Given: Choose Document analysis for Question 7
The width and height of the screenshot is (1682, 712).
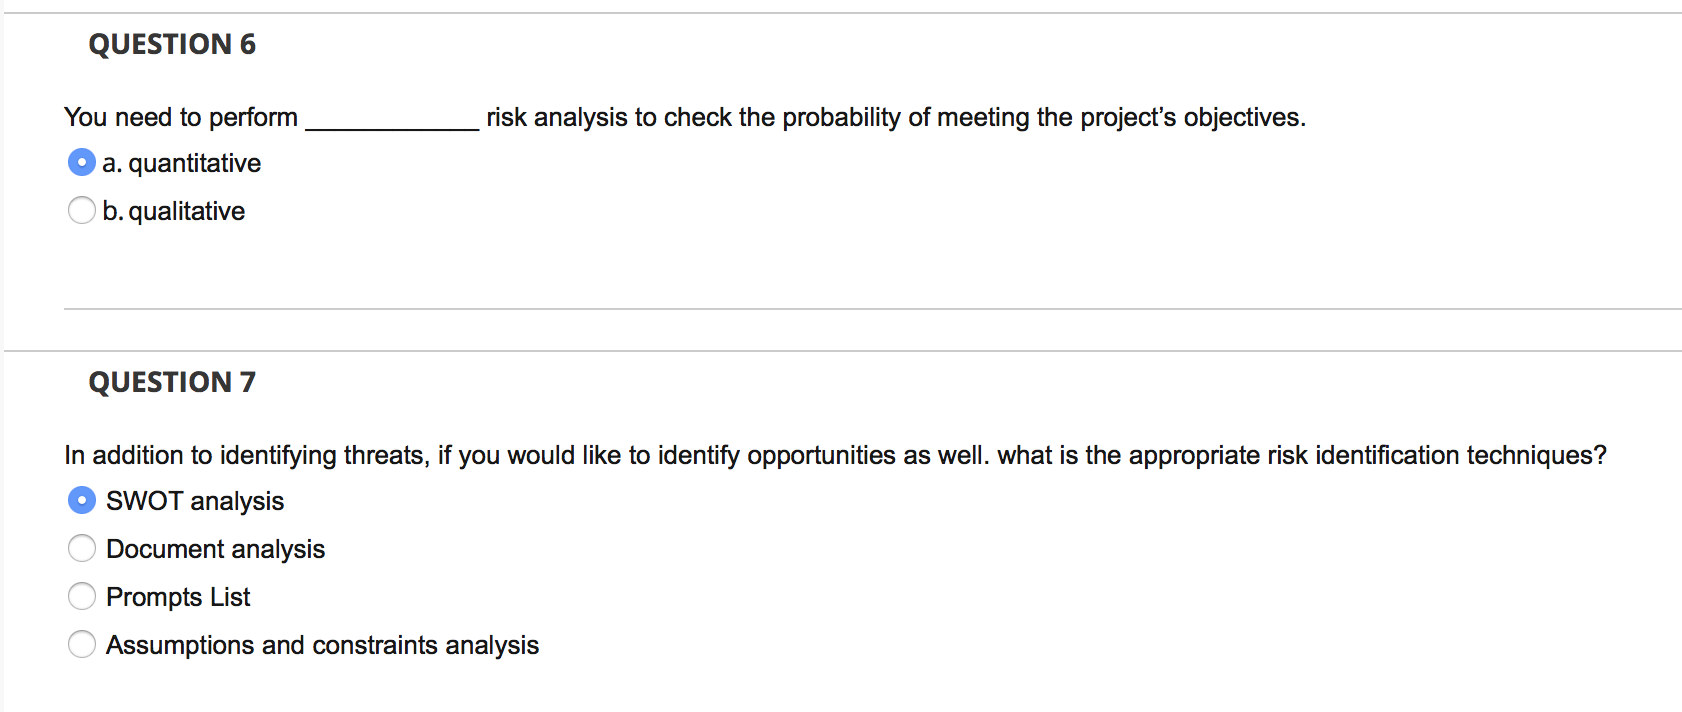Looking at the screenshot, I should pos(81,547).
